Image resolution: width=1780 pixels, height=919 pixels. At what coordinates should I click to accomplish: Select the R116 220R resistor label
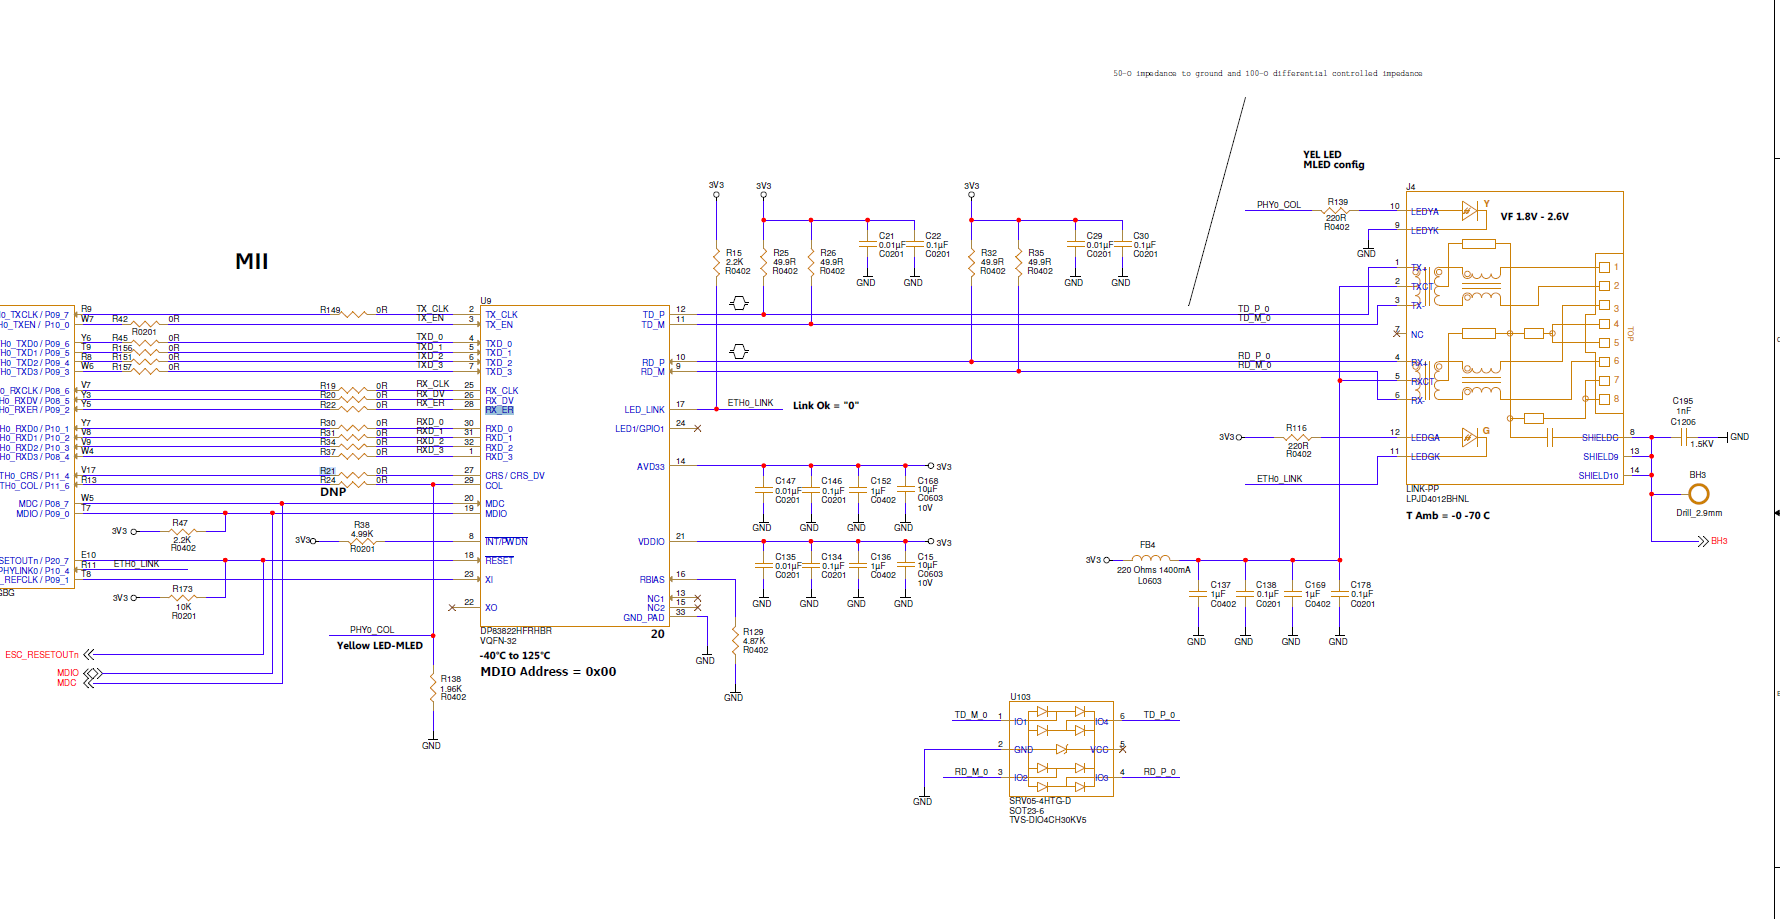pyautogui.click(x=1298, y=441)
